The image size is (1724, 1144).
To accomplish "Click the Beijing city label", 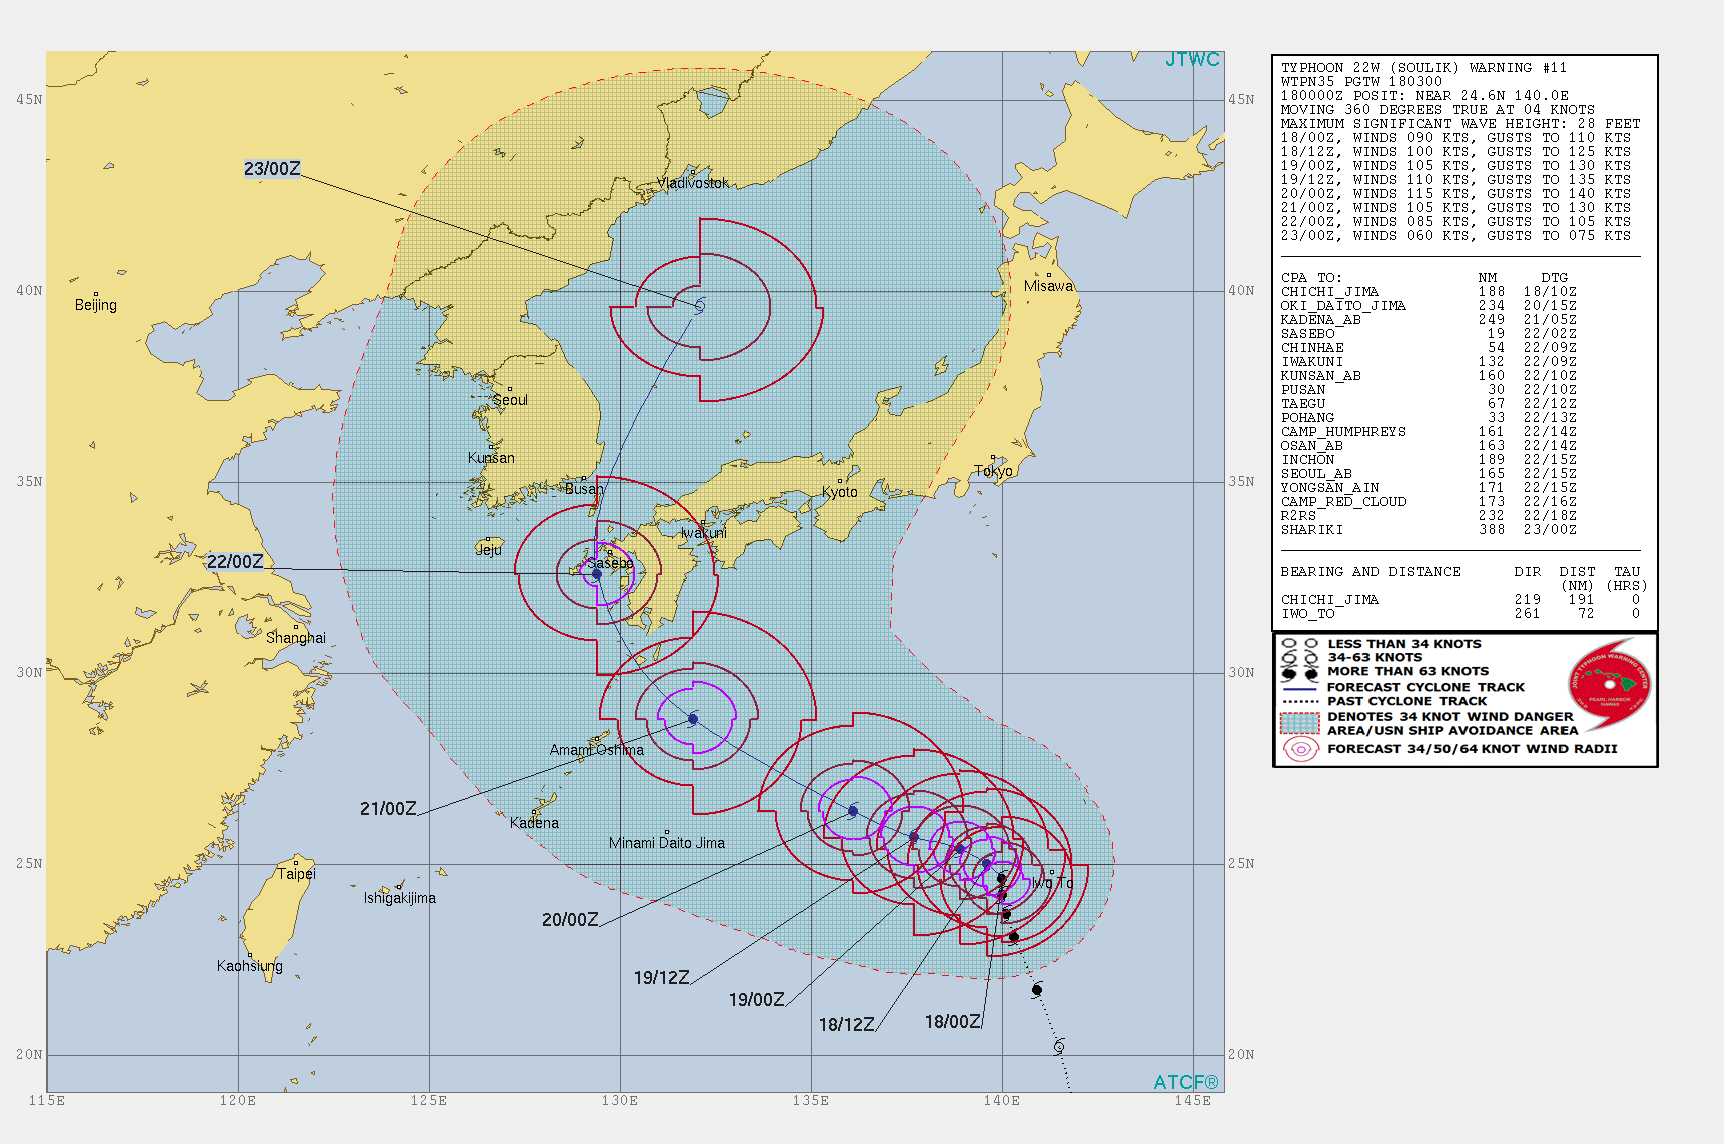I will 96,305.
